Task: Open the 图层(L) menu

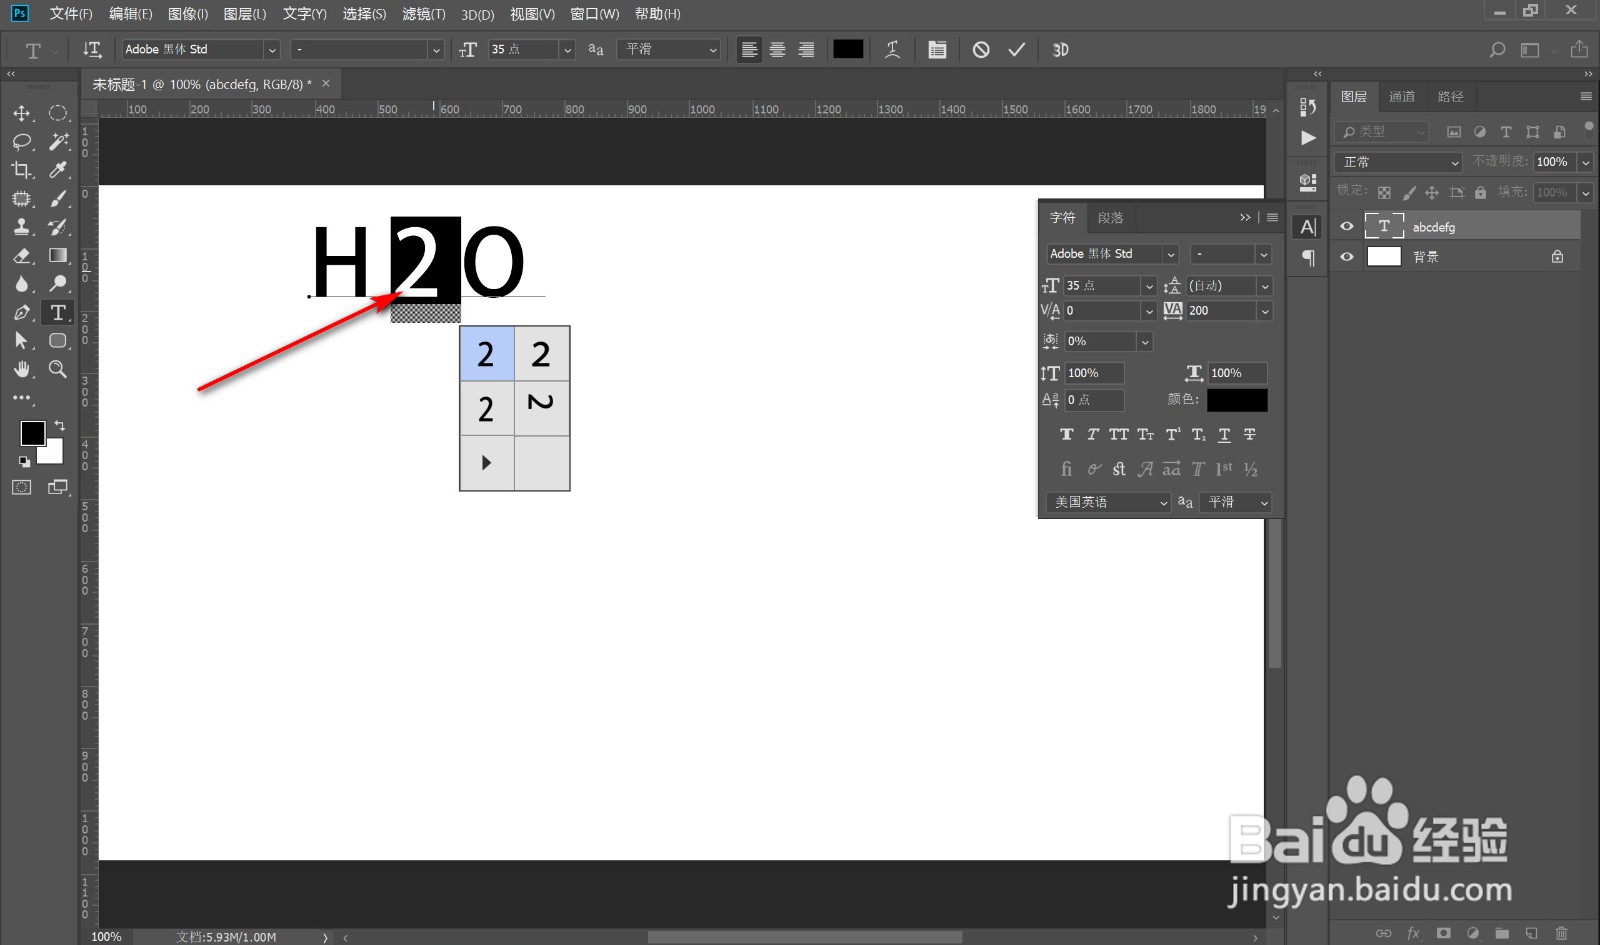Action: [x=245, y=14]
